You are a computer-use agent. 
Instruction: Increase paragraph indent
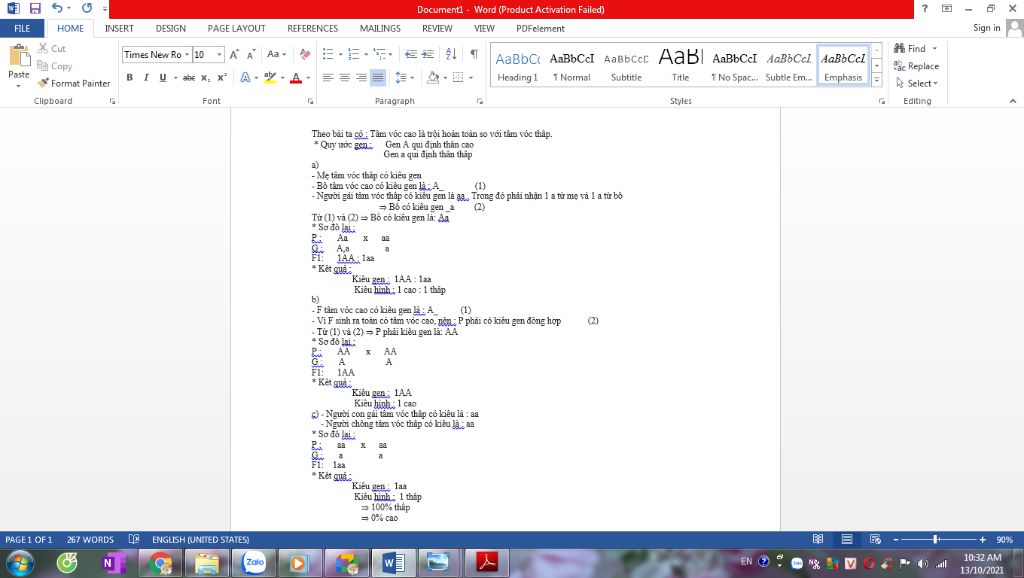point(428,54)
